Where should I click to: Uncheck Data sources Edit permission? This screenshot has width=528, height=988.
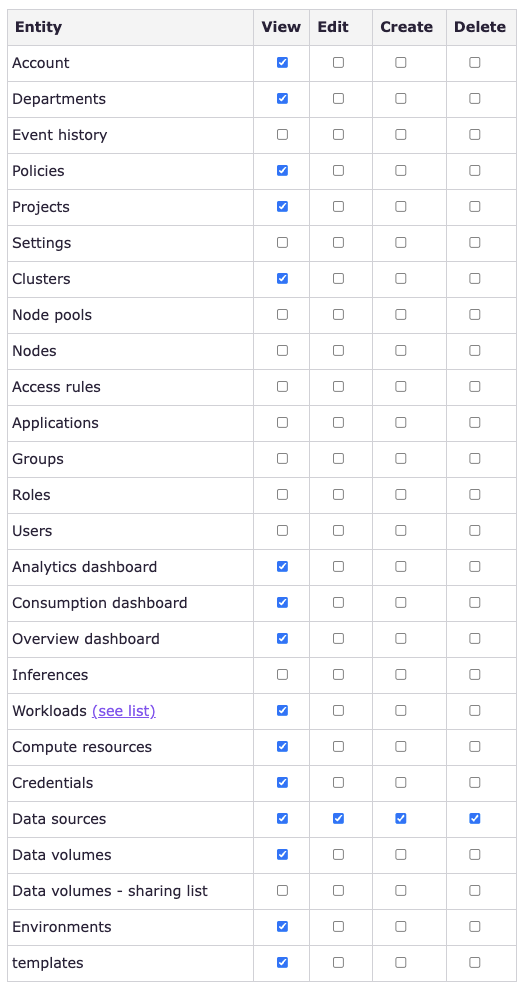pos(338,819)
